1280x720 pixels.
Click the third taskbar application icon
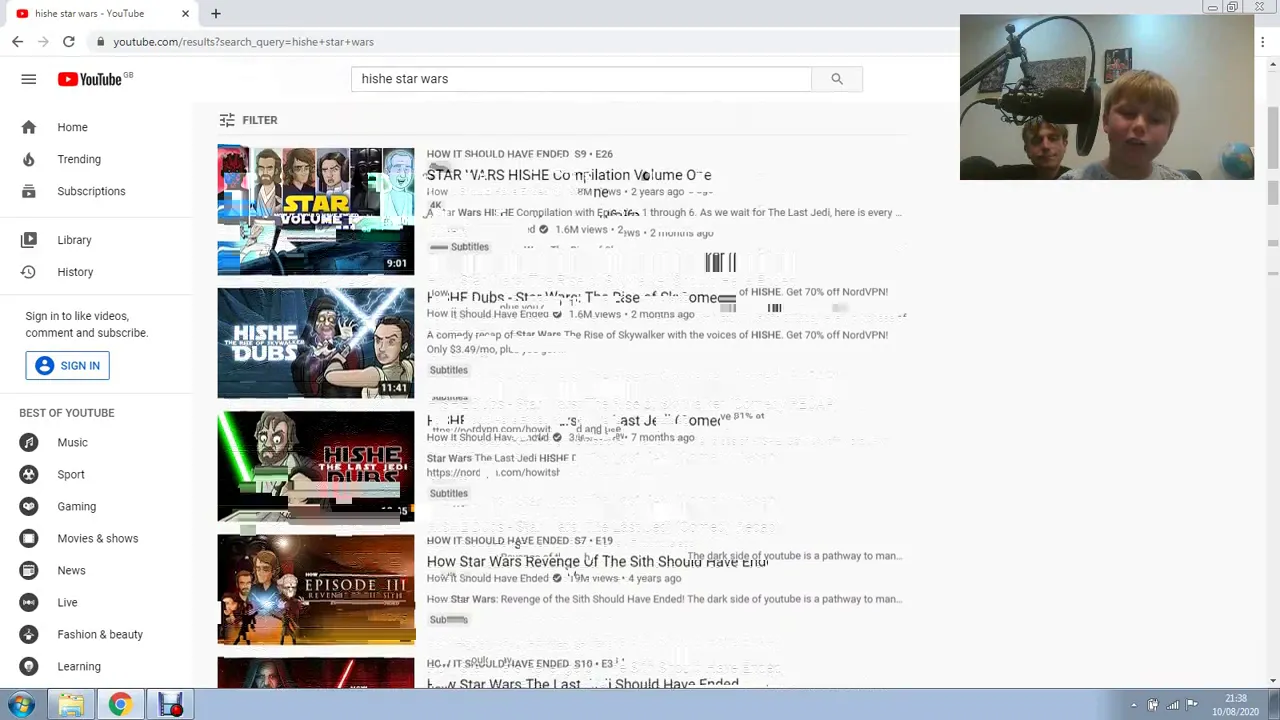click(x=170, y=705)
